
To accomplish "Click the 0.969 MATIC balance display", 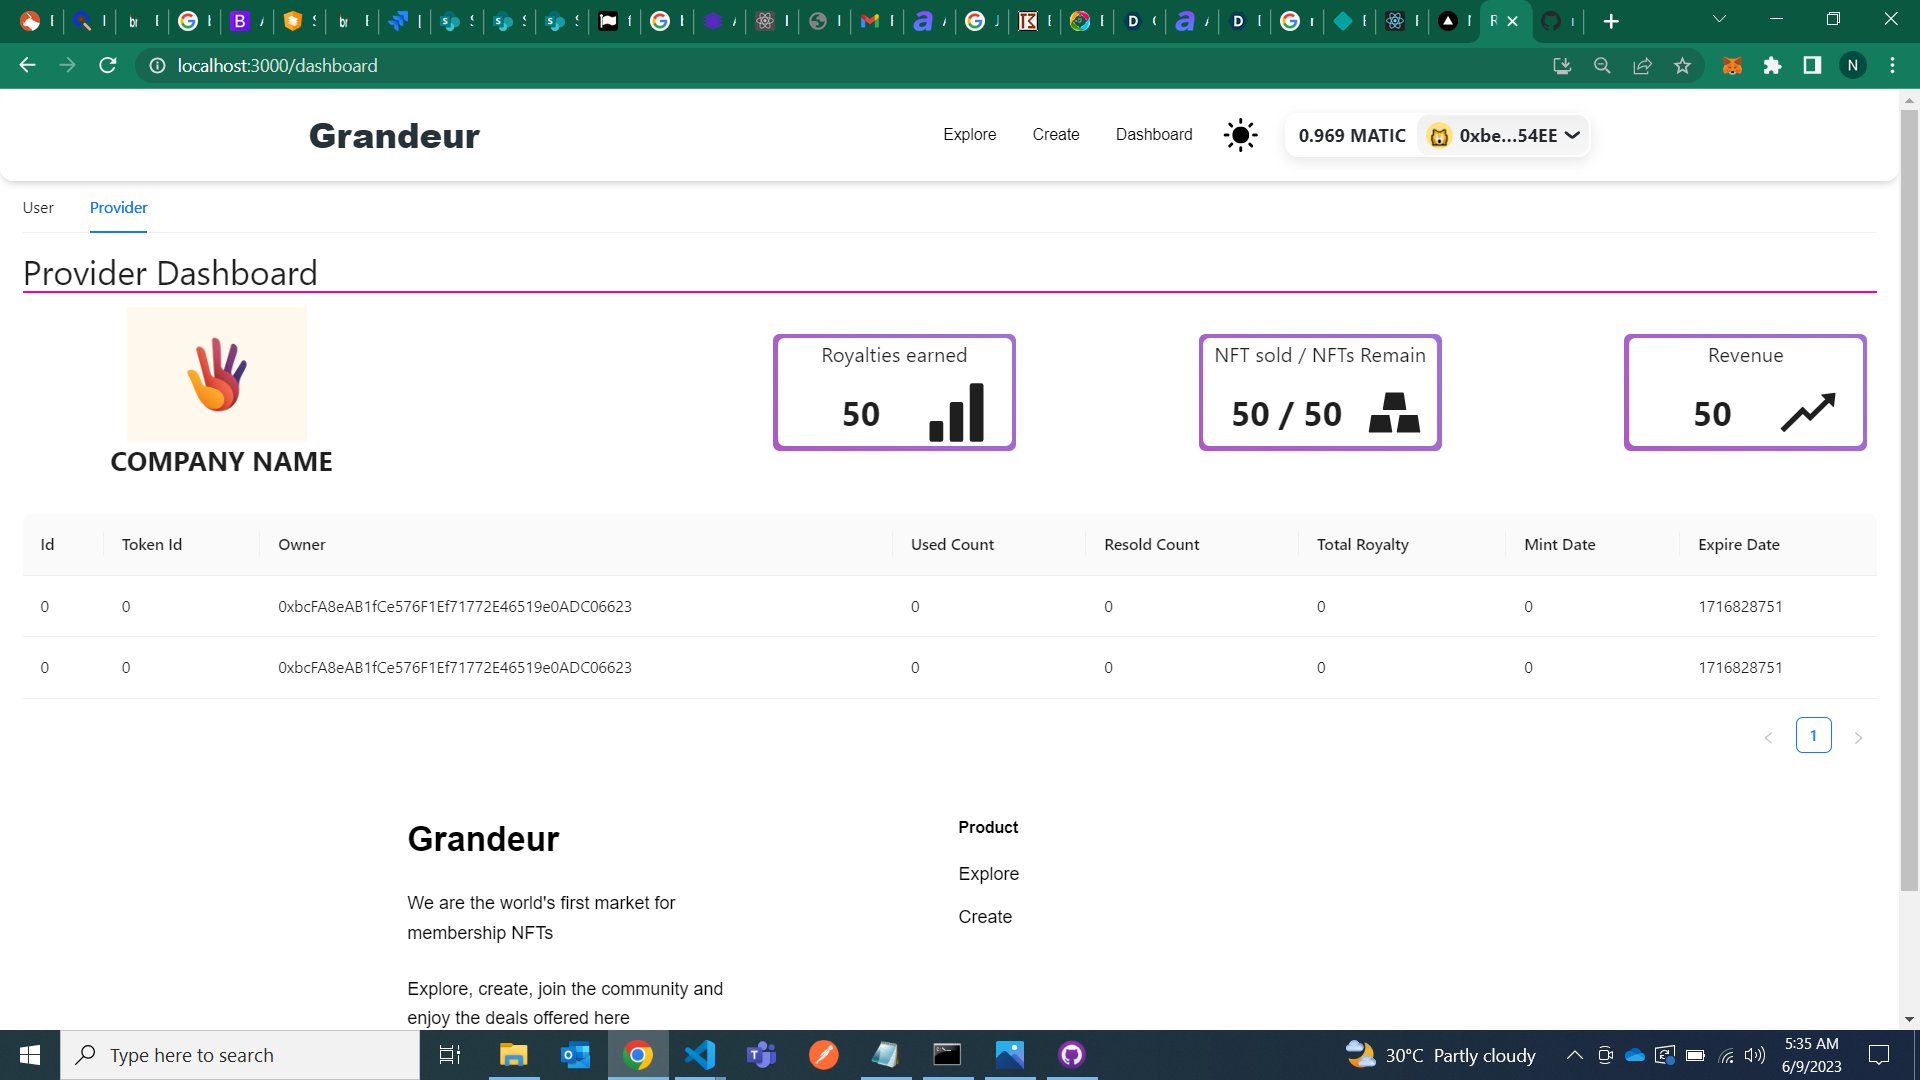I will (1352, 136).
